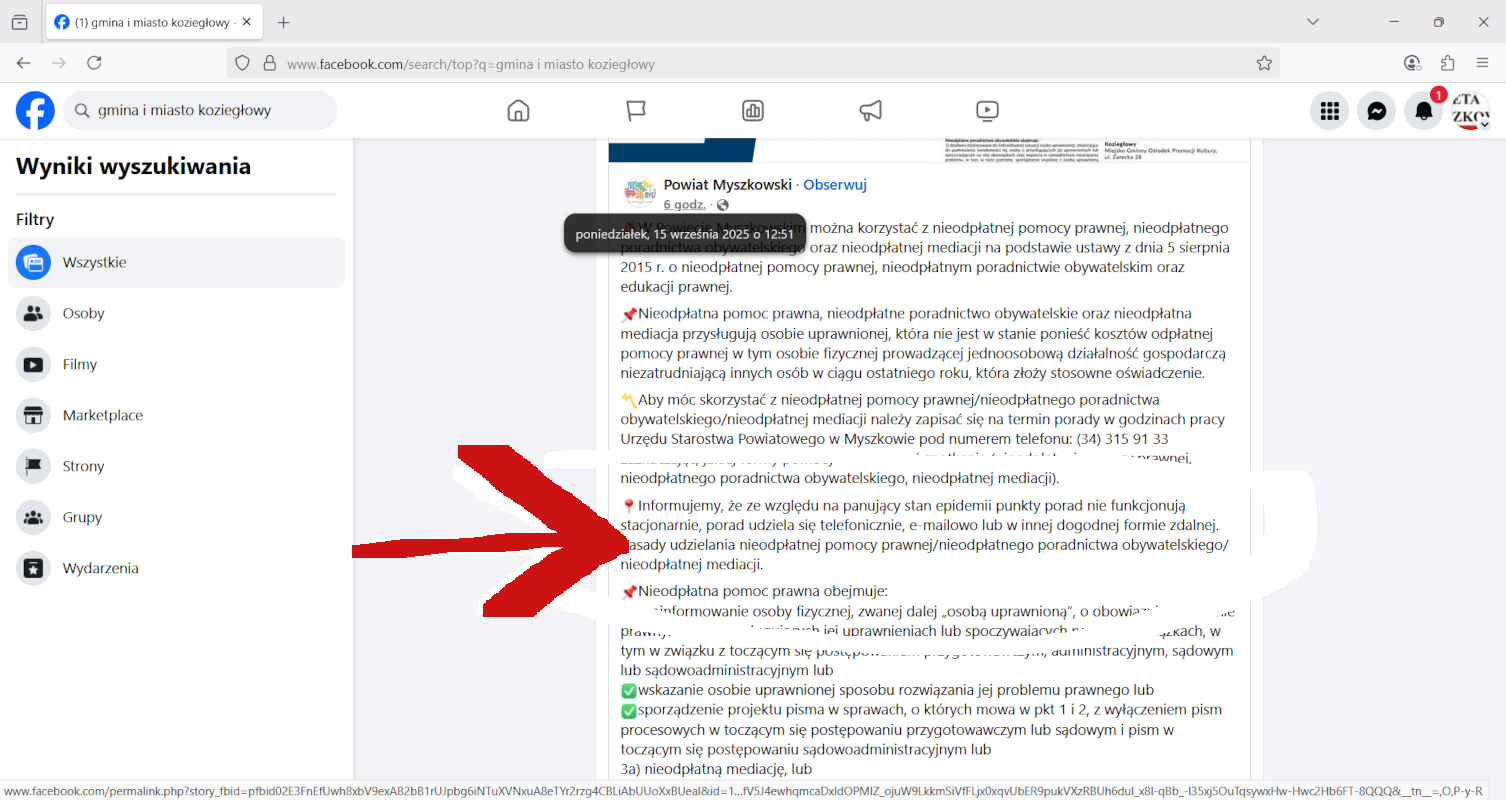This screenshot has width=1506, height=800.
Task: Open the Ads megaphone icon
Action: 870,111
